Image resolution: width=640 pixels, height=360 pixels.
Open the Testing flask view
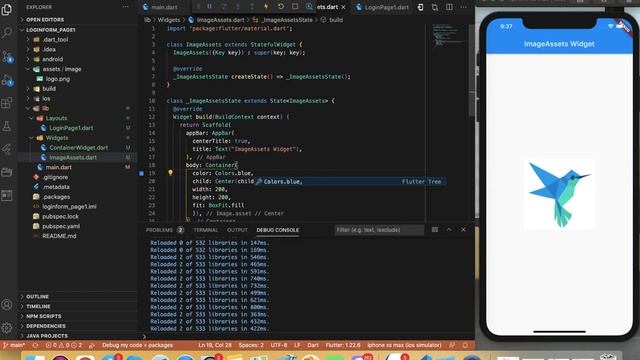point(7,126)
